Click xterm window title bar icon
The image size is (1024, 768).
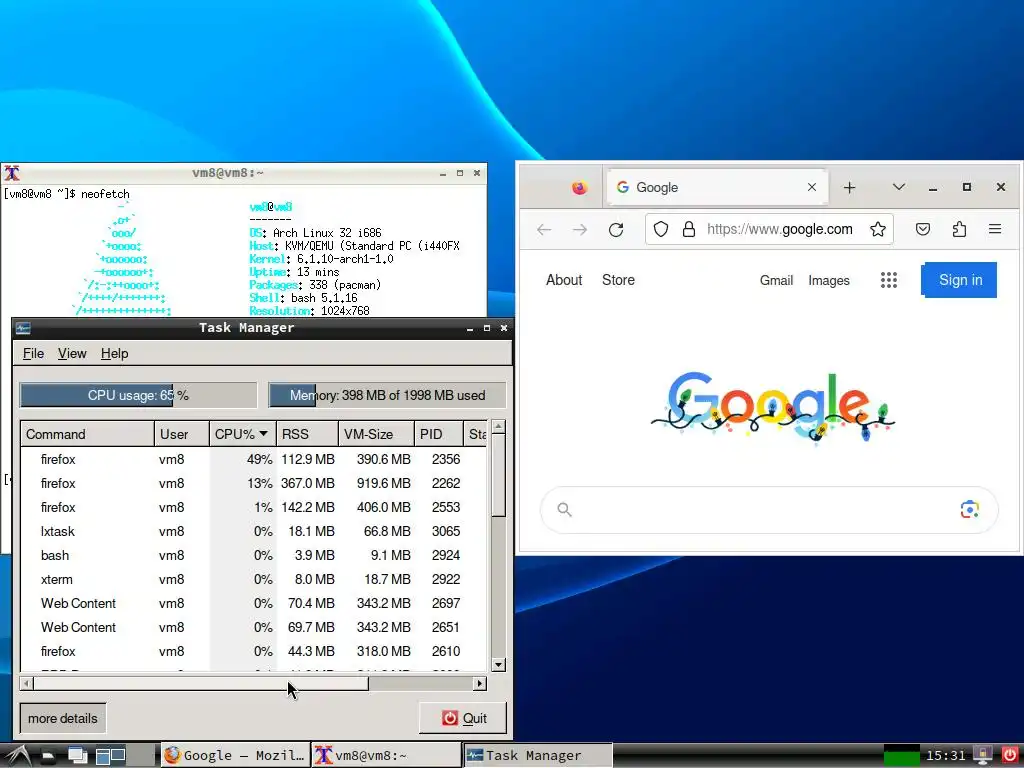[12, 173]
